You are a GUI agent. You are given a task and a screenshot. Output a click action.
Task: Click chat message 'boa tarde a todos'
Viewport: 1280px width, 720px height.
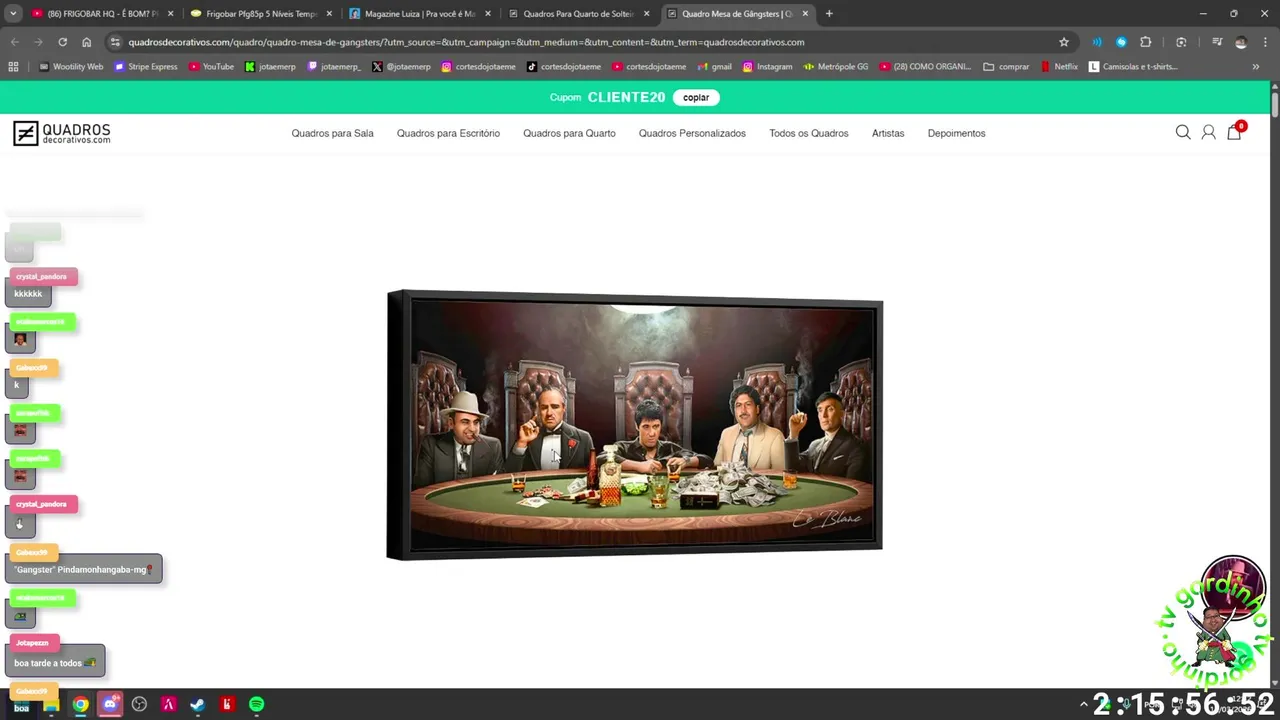point(55,662)
